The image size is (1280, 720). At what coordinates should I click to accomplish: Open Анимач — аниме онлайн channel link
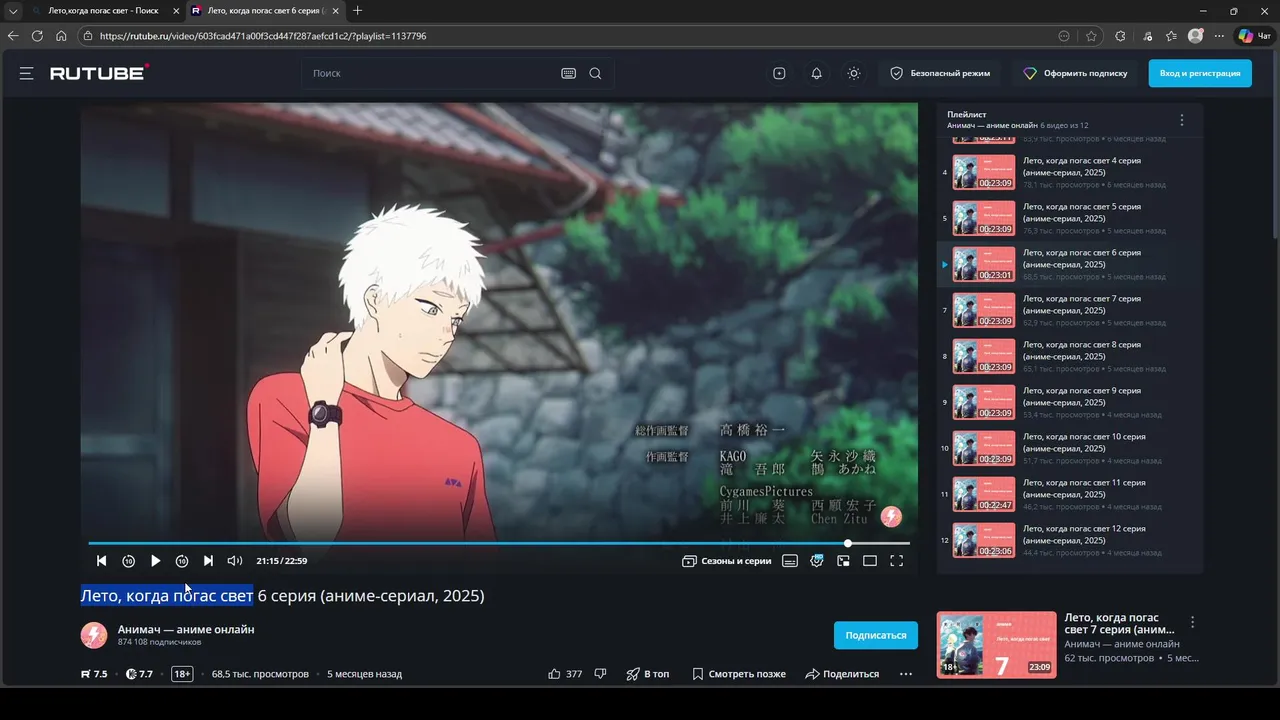tap(186, 629)
